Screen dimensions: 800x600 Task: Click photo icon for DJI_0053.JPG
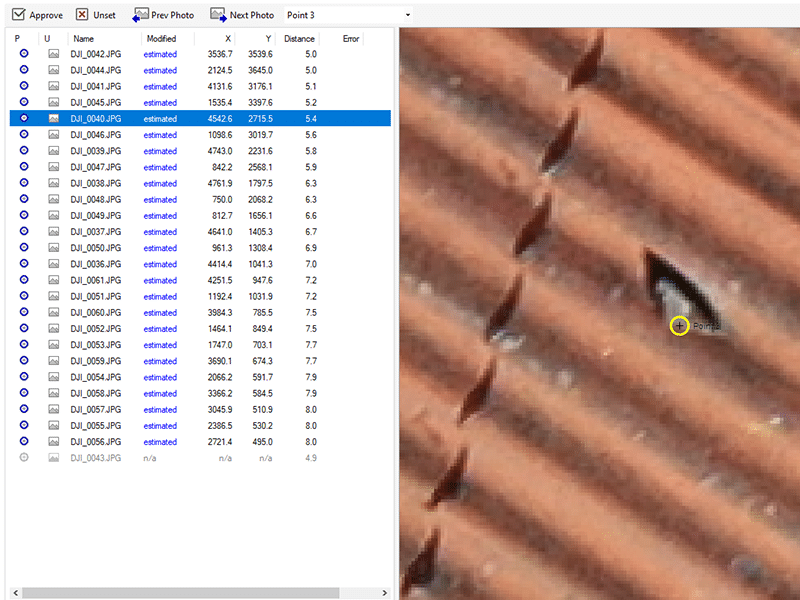[x=54, y=344]
